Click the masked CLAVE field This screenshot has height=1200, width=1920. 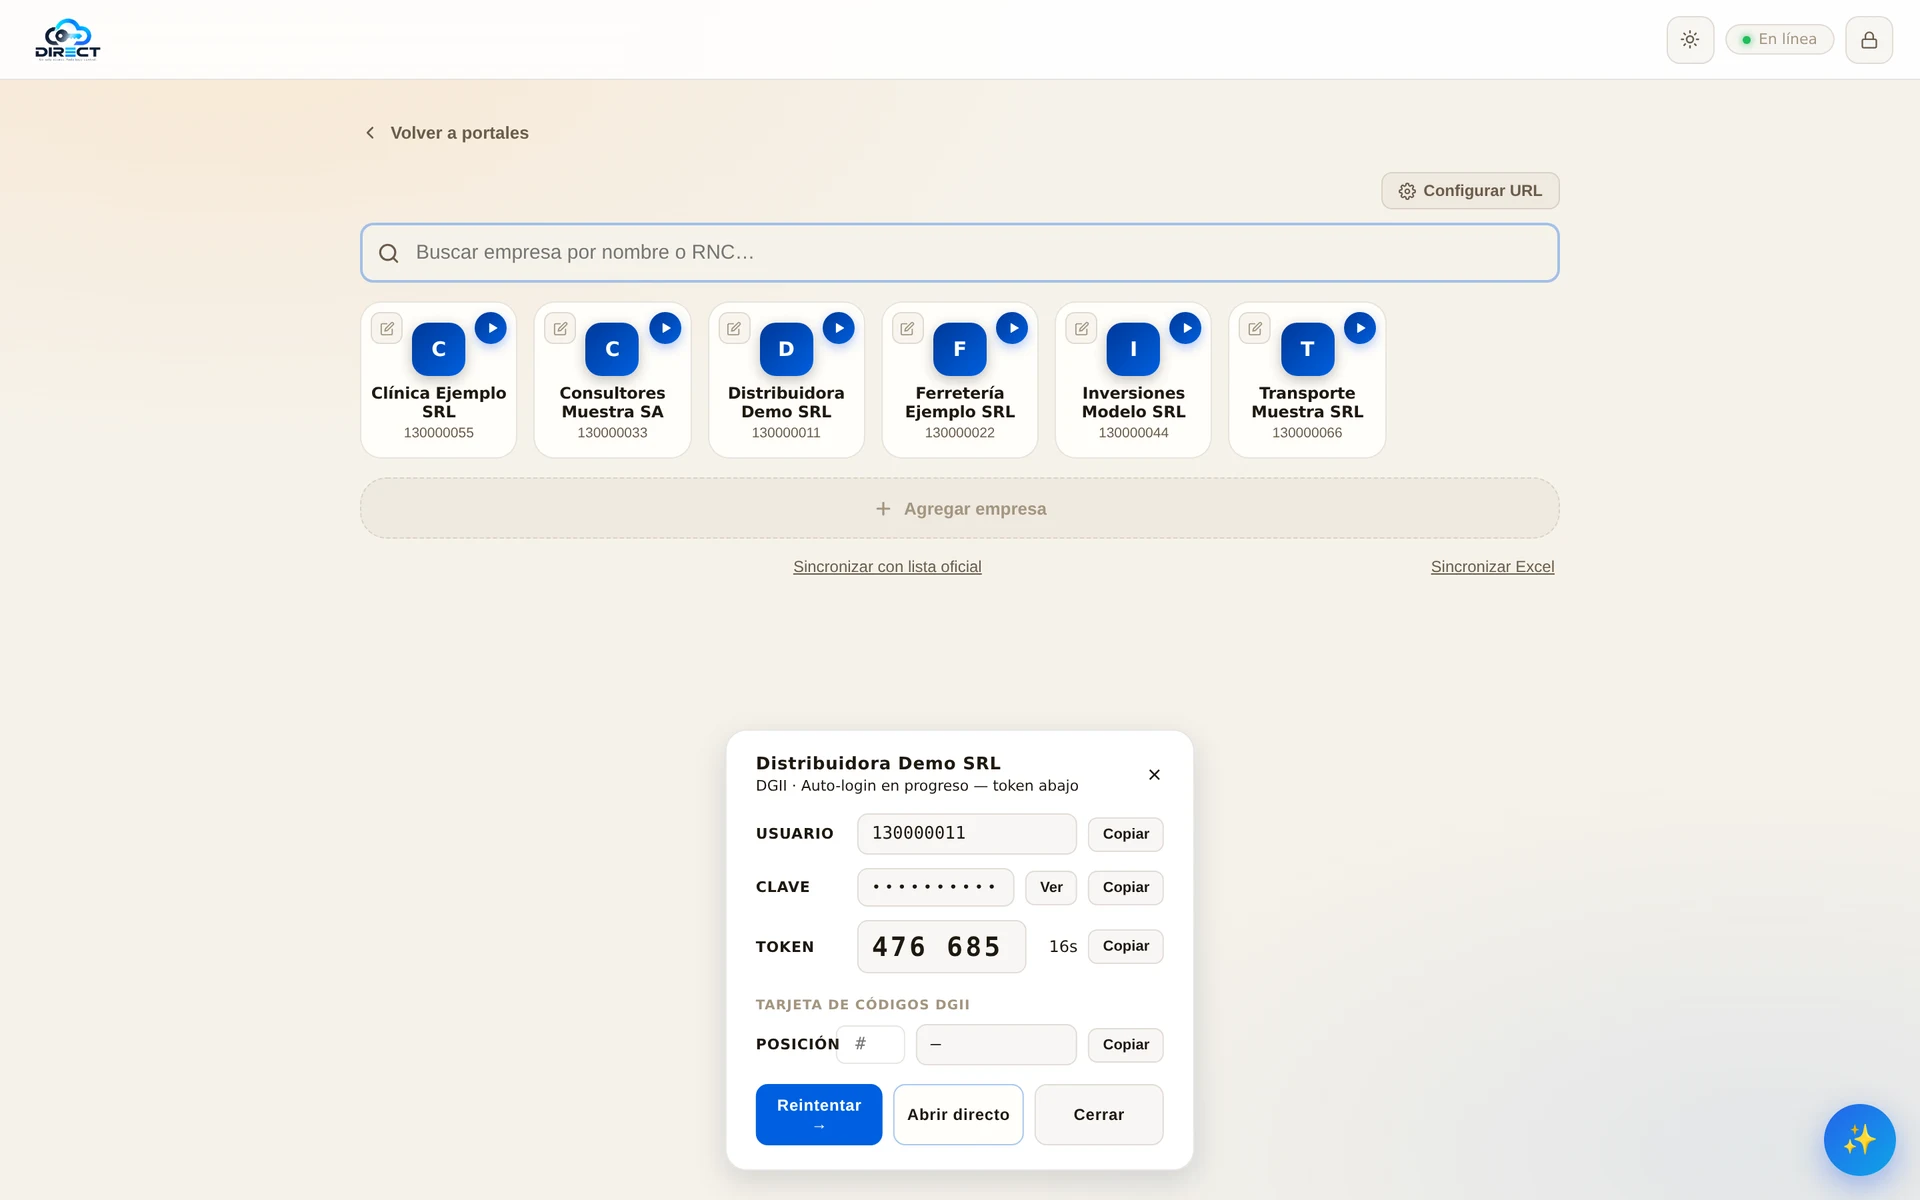935,887
